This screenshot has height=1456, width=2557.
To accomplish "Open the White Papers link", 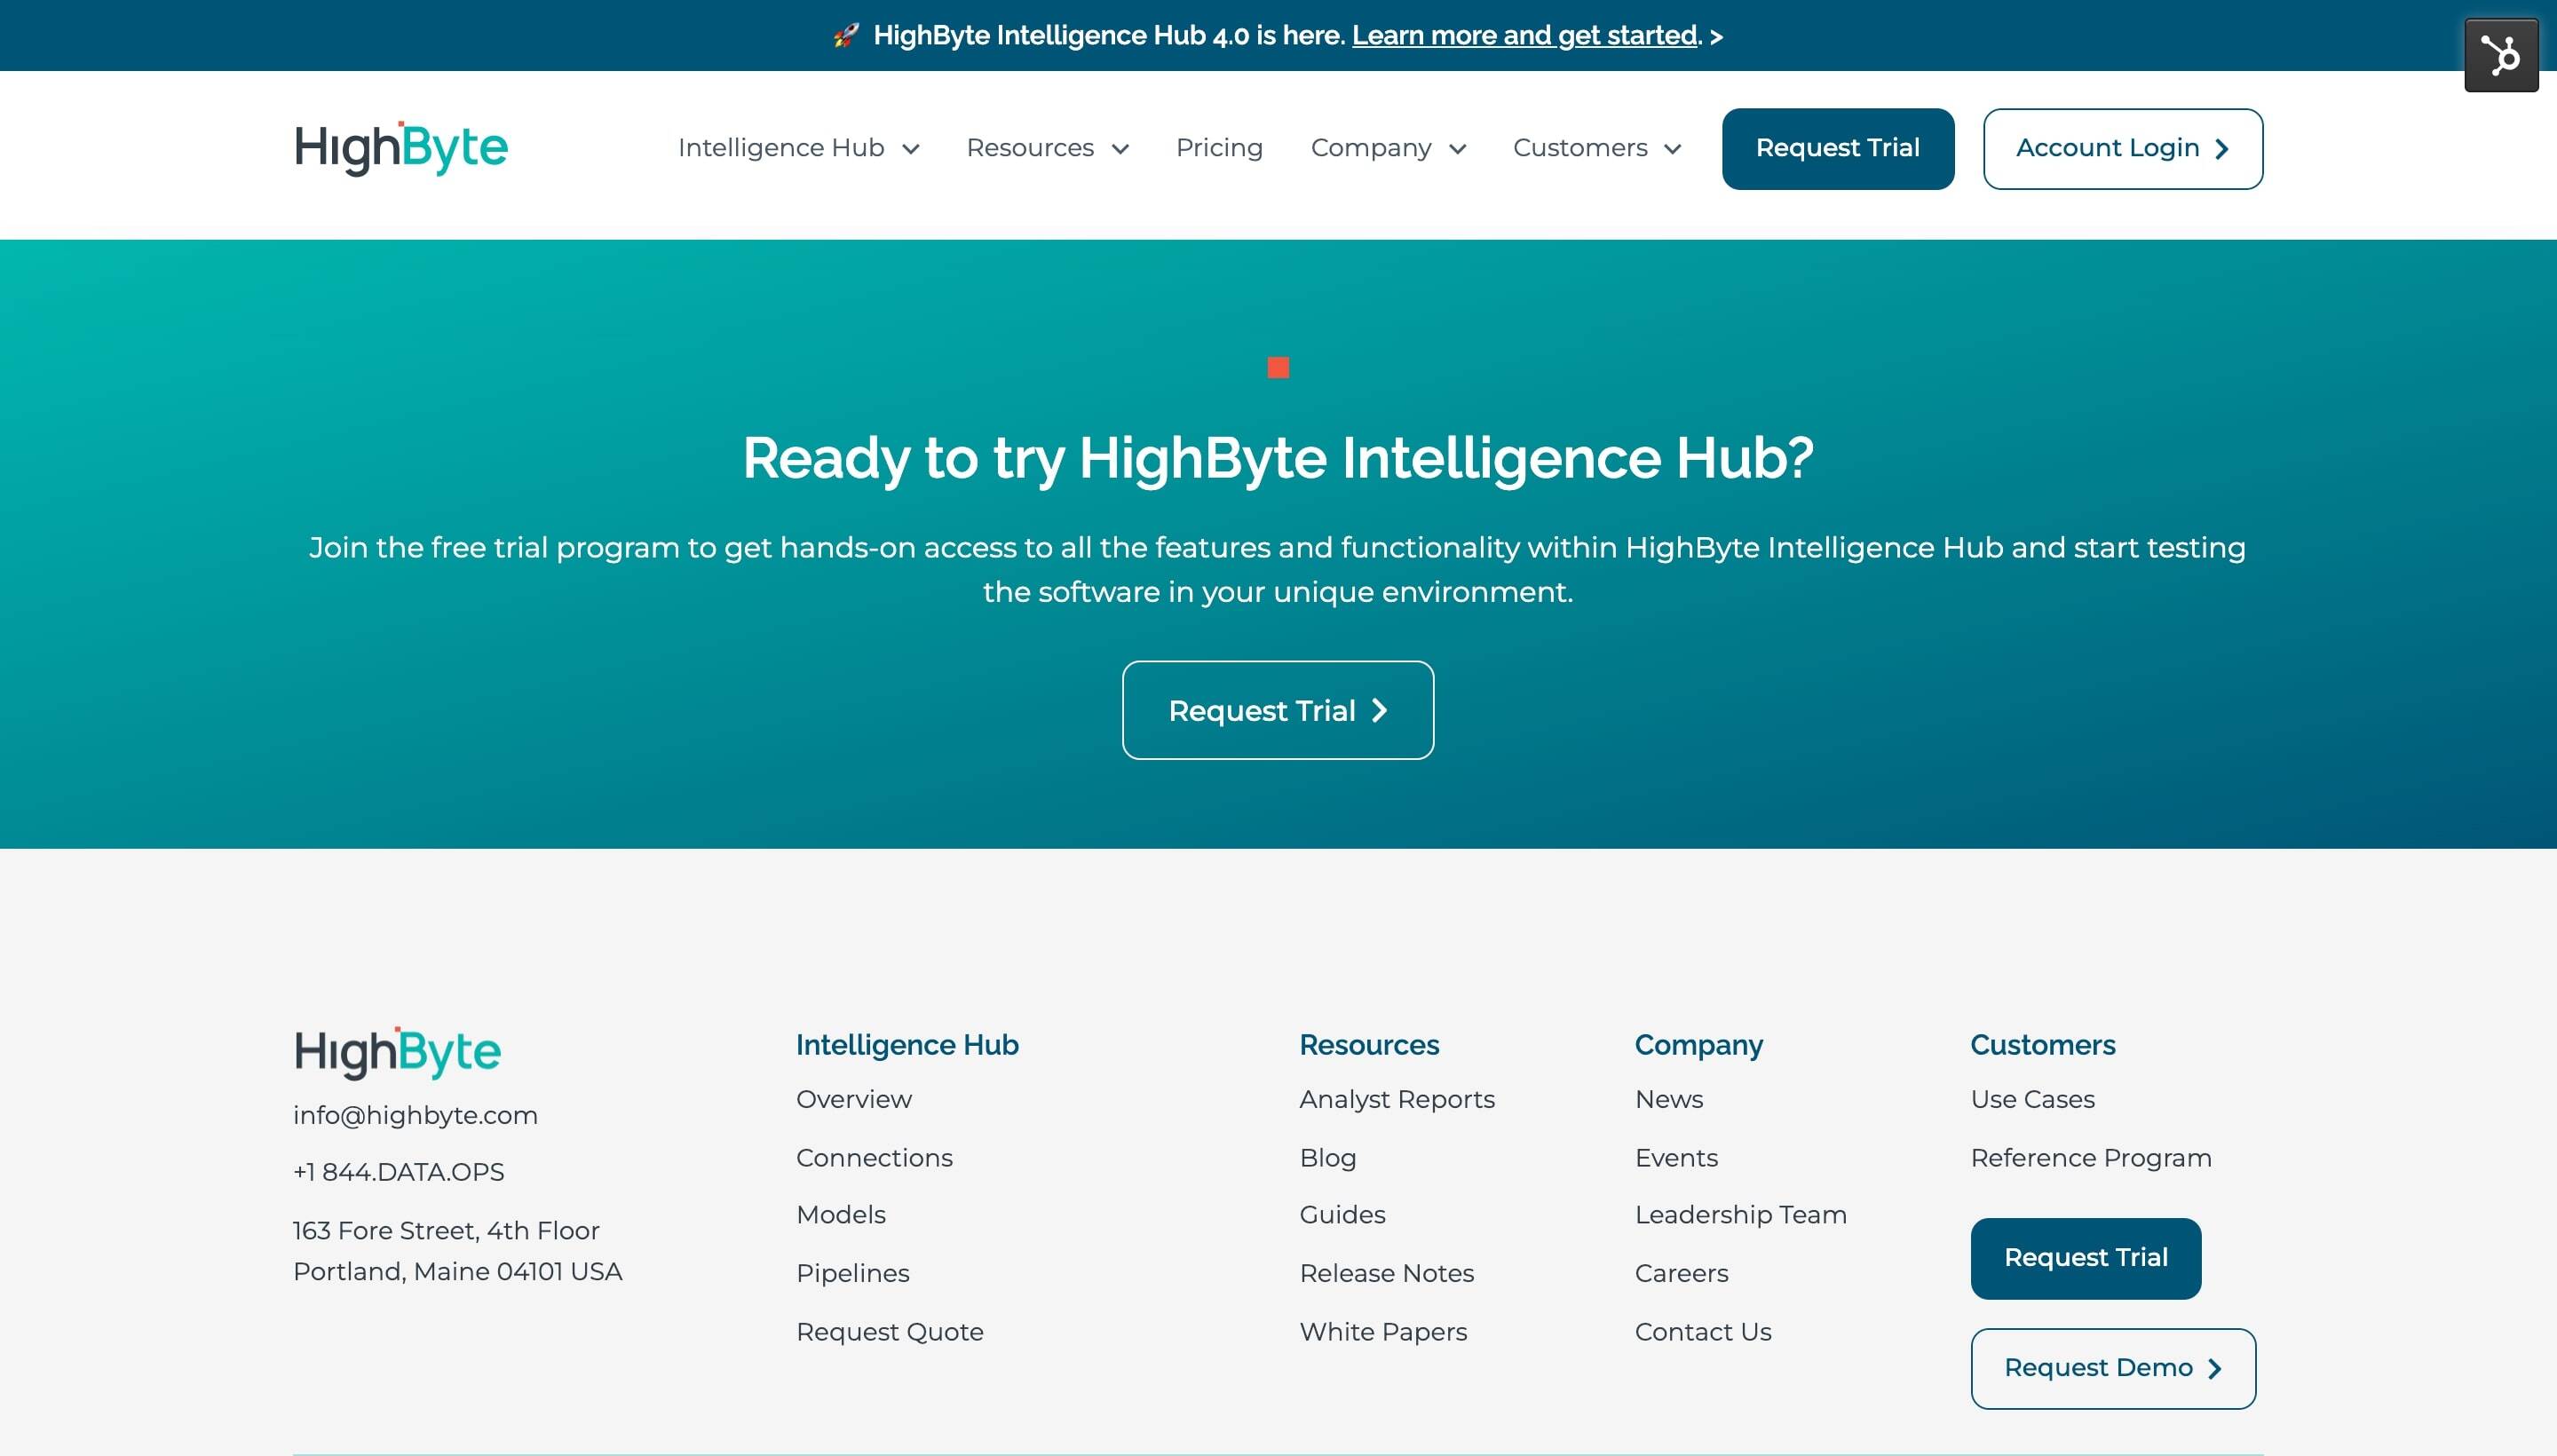I will coord(1383,1331).
